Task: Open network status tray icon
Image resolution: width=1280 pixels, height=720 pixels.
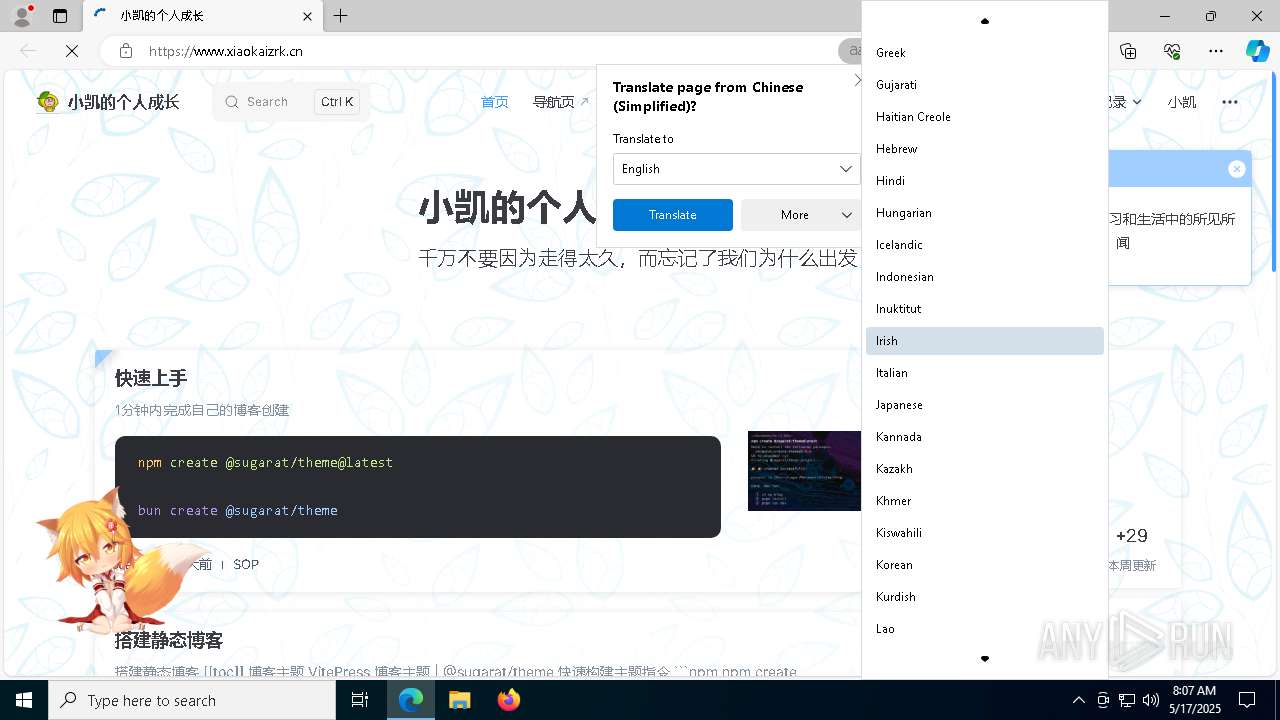Action: pos(1127,700)
